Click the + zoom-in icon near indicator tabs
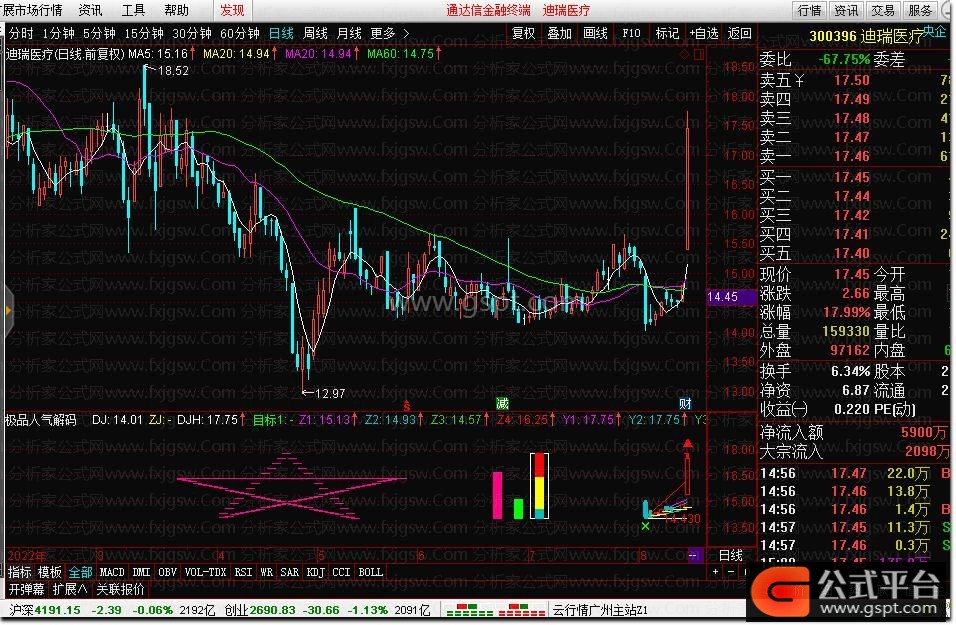Image resolution: width=956 pixels, height=625 pixels. (x=716, y=571)
